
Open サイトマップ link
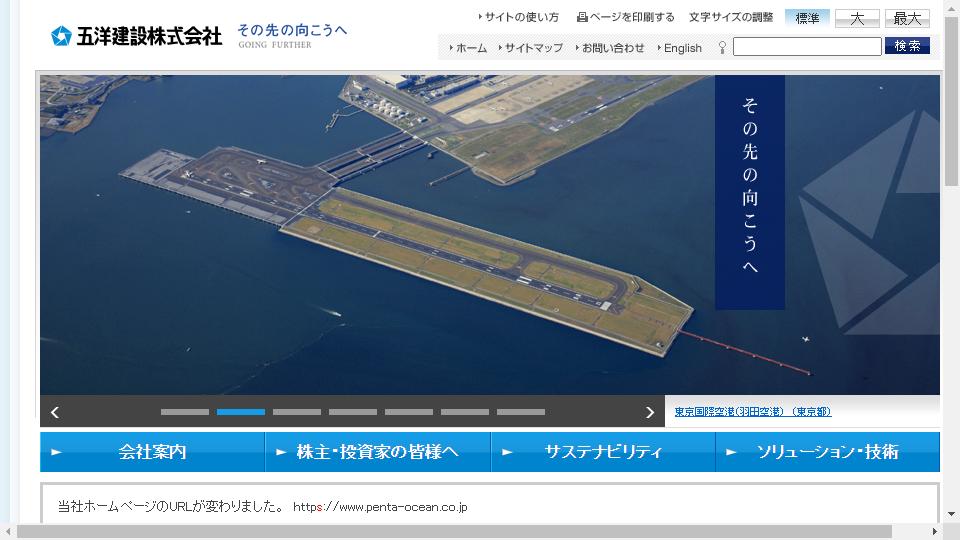[x=533, y=48]
